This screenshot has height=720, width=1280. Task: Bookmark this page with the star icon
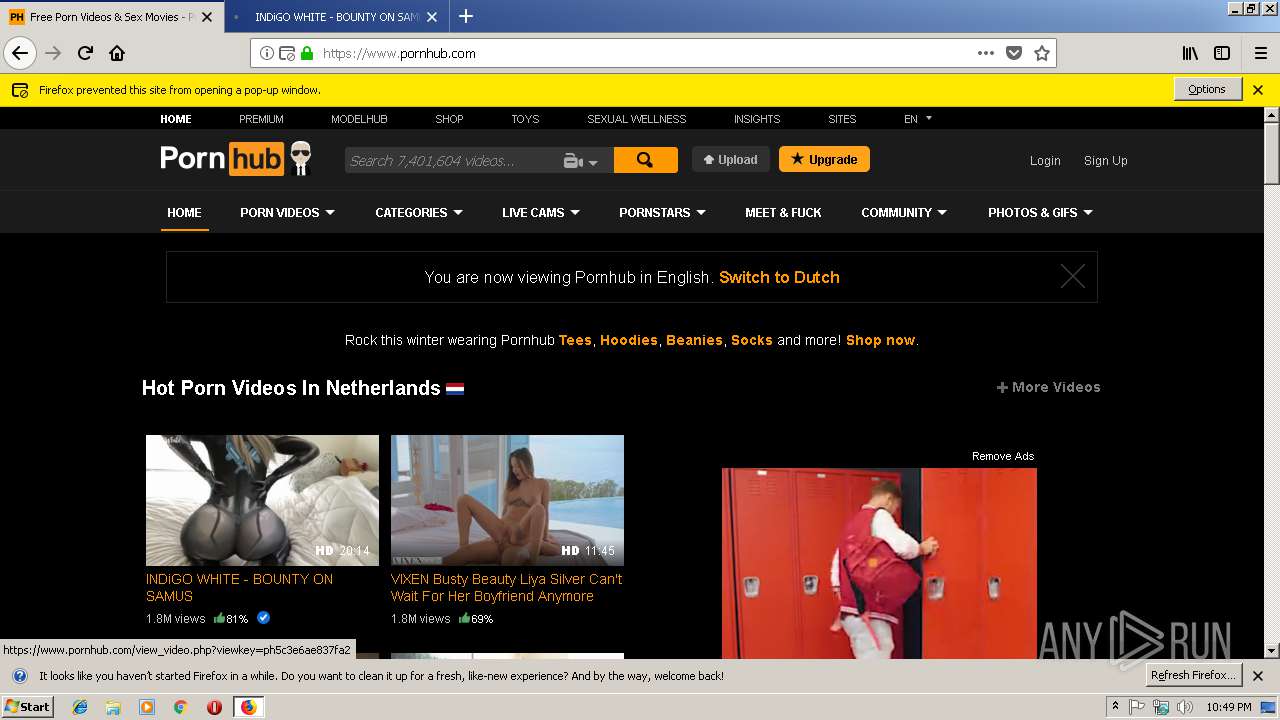coord(1042,53)
